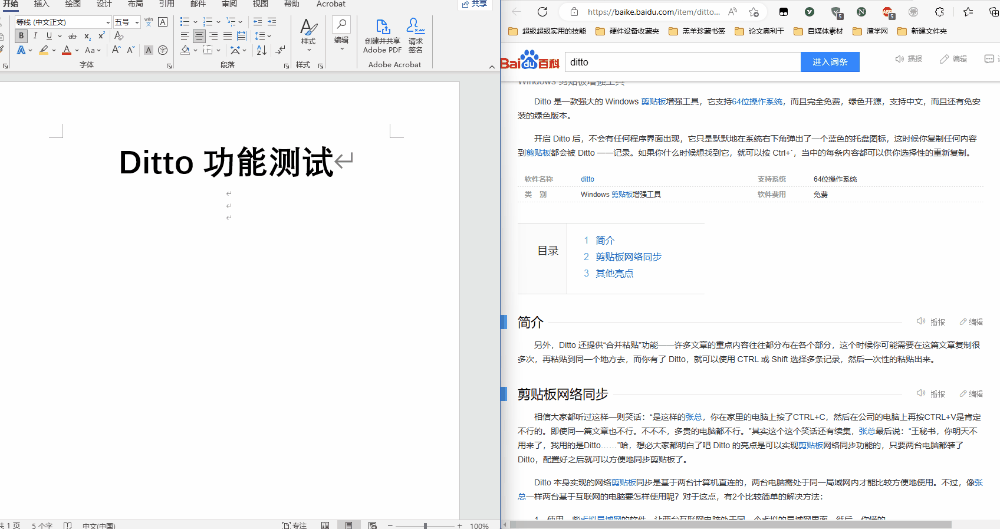
Task: Click the sort icon in paragraph group
Action: click(261, 50)
